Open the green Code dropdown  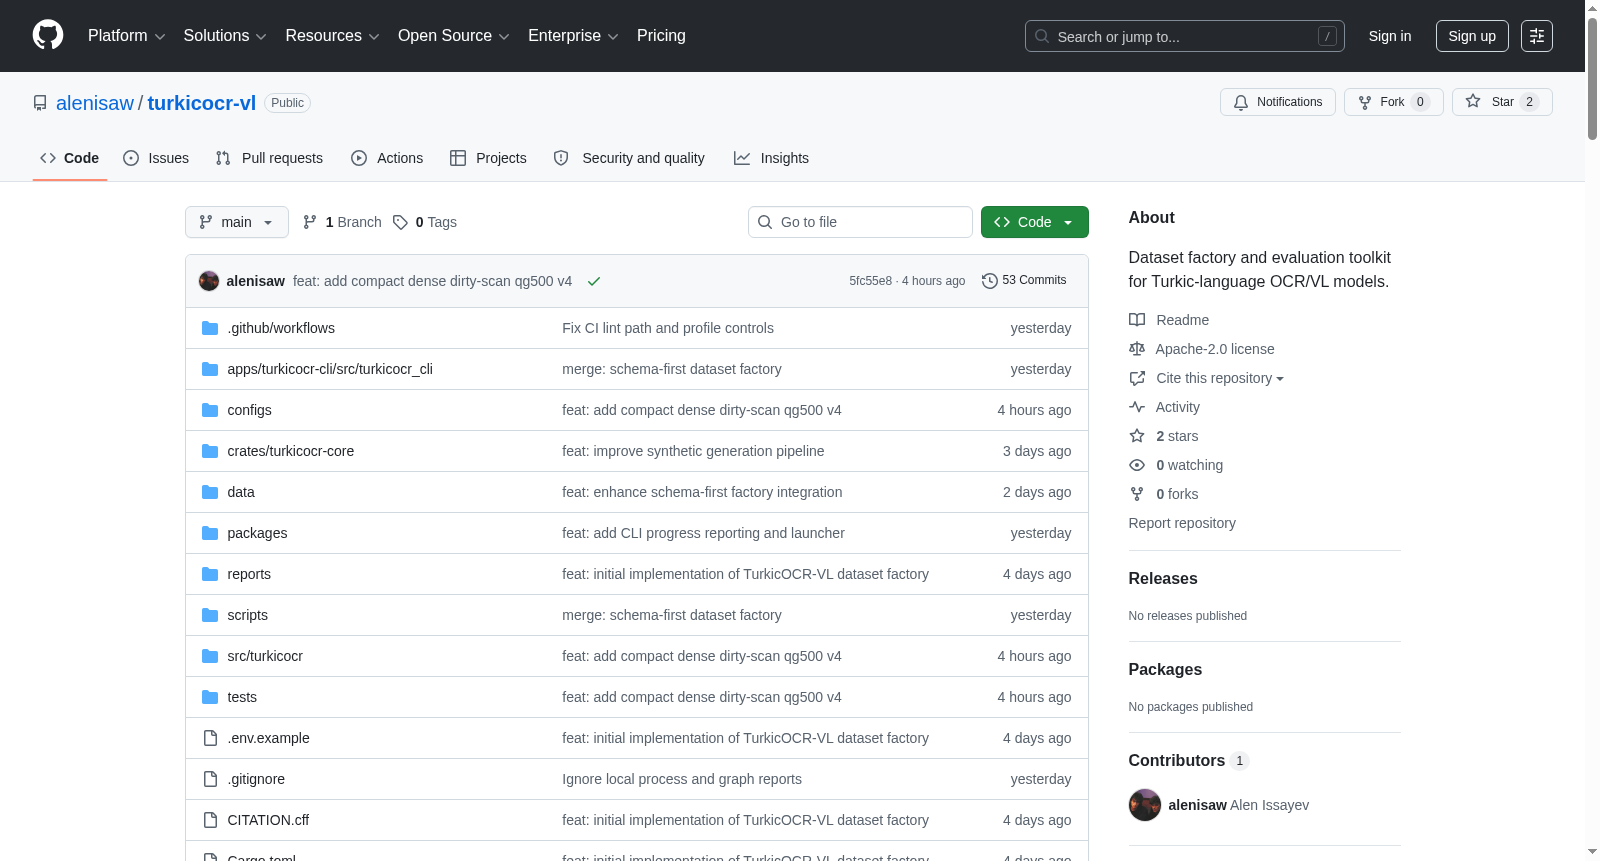[x=1035, y=222]
